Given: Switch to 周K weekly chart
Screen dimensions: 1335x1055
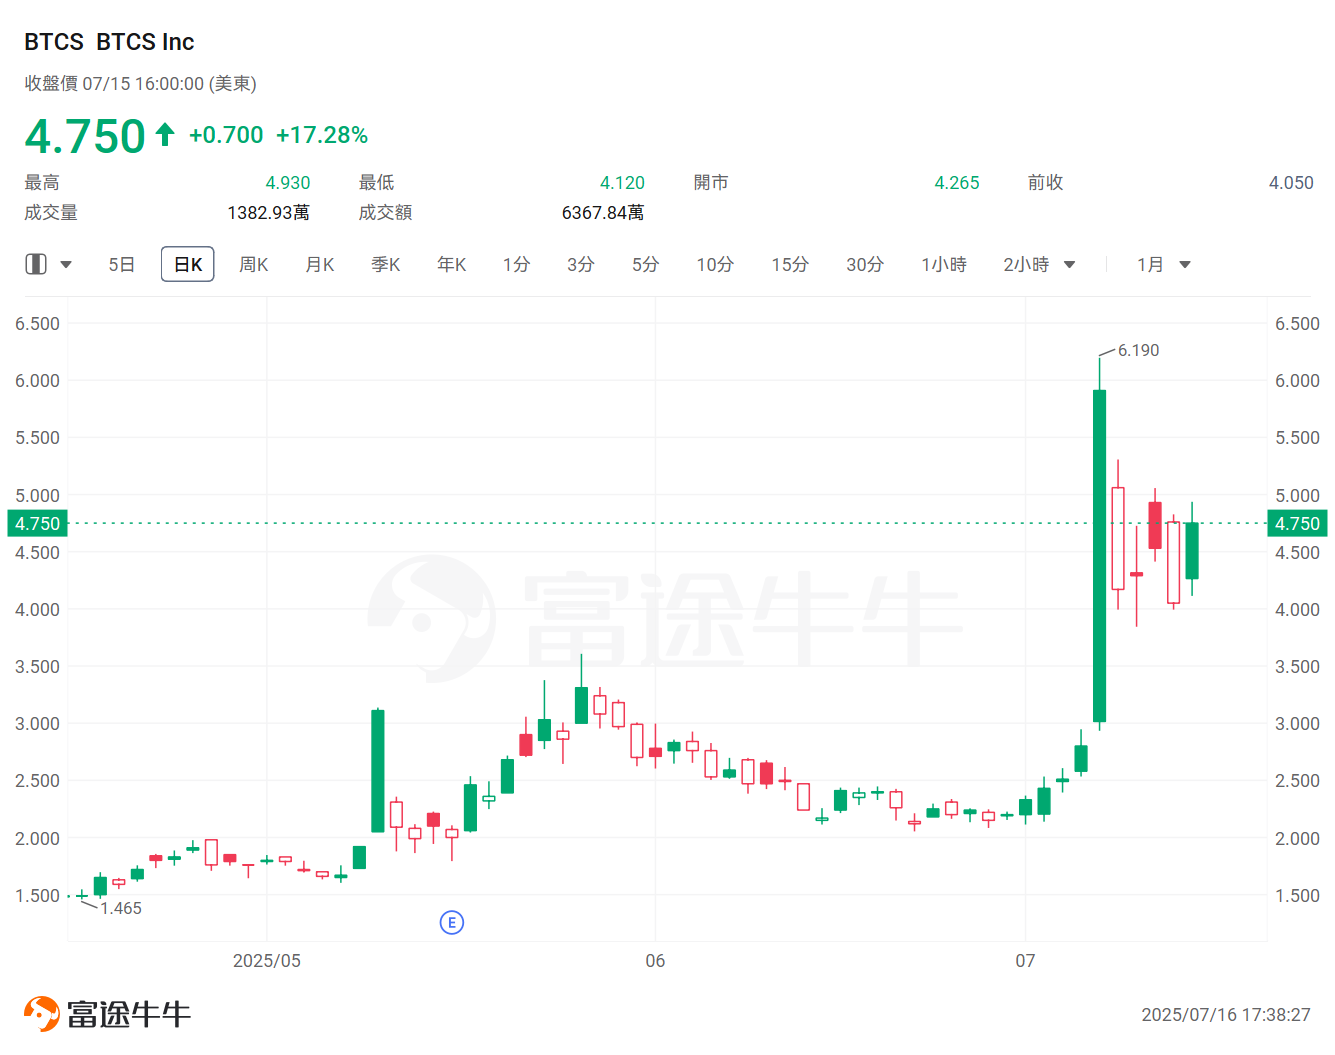Looking at the screenshot, I should tap(253, 265).
